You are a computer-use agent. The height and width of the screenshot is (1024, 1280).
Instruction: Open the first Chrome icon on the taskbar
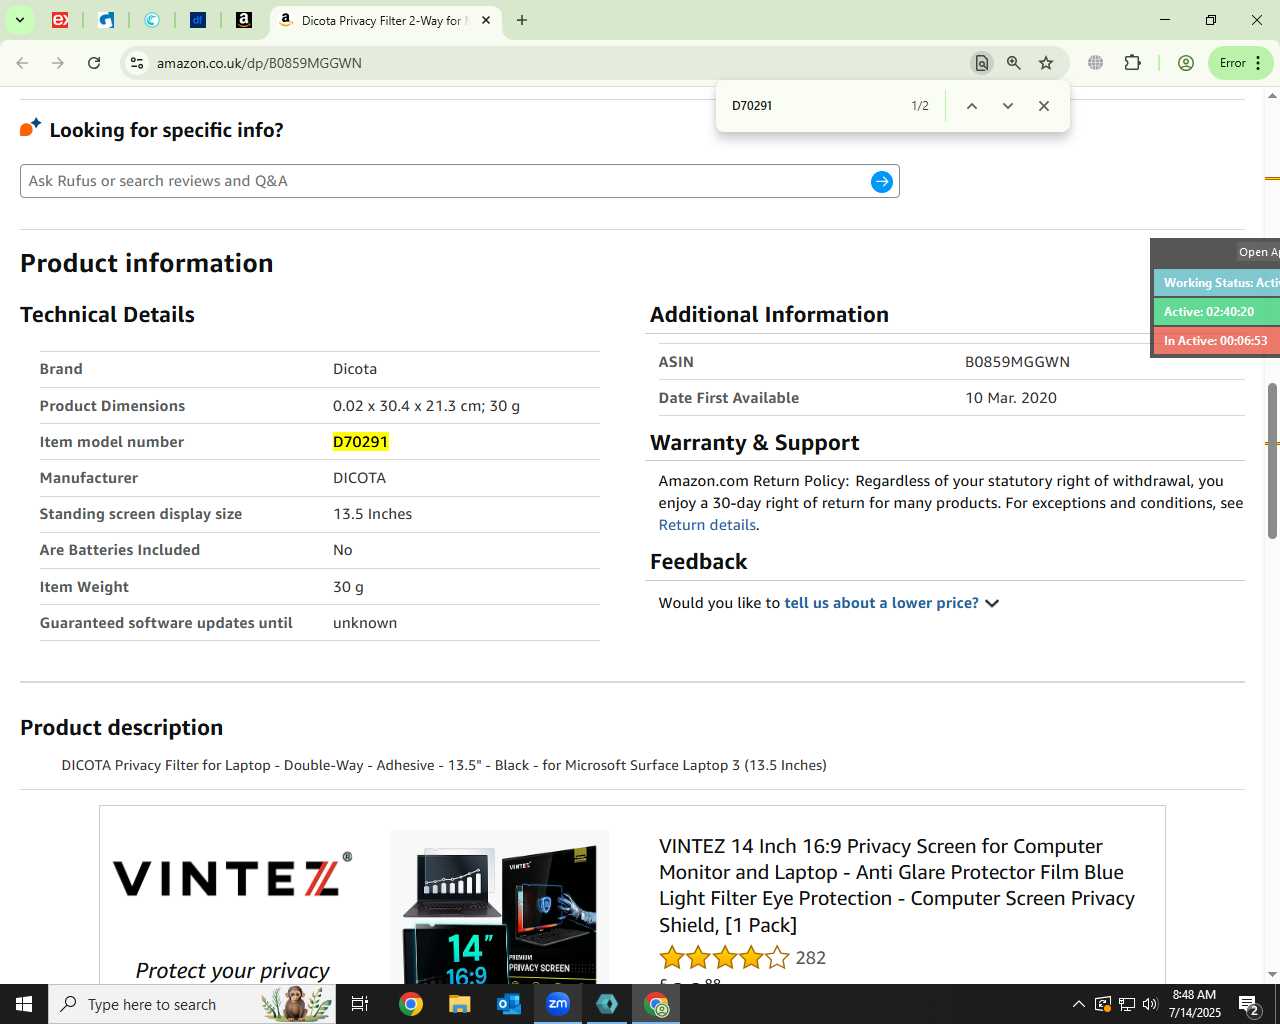coord(411,1004)
